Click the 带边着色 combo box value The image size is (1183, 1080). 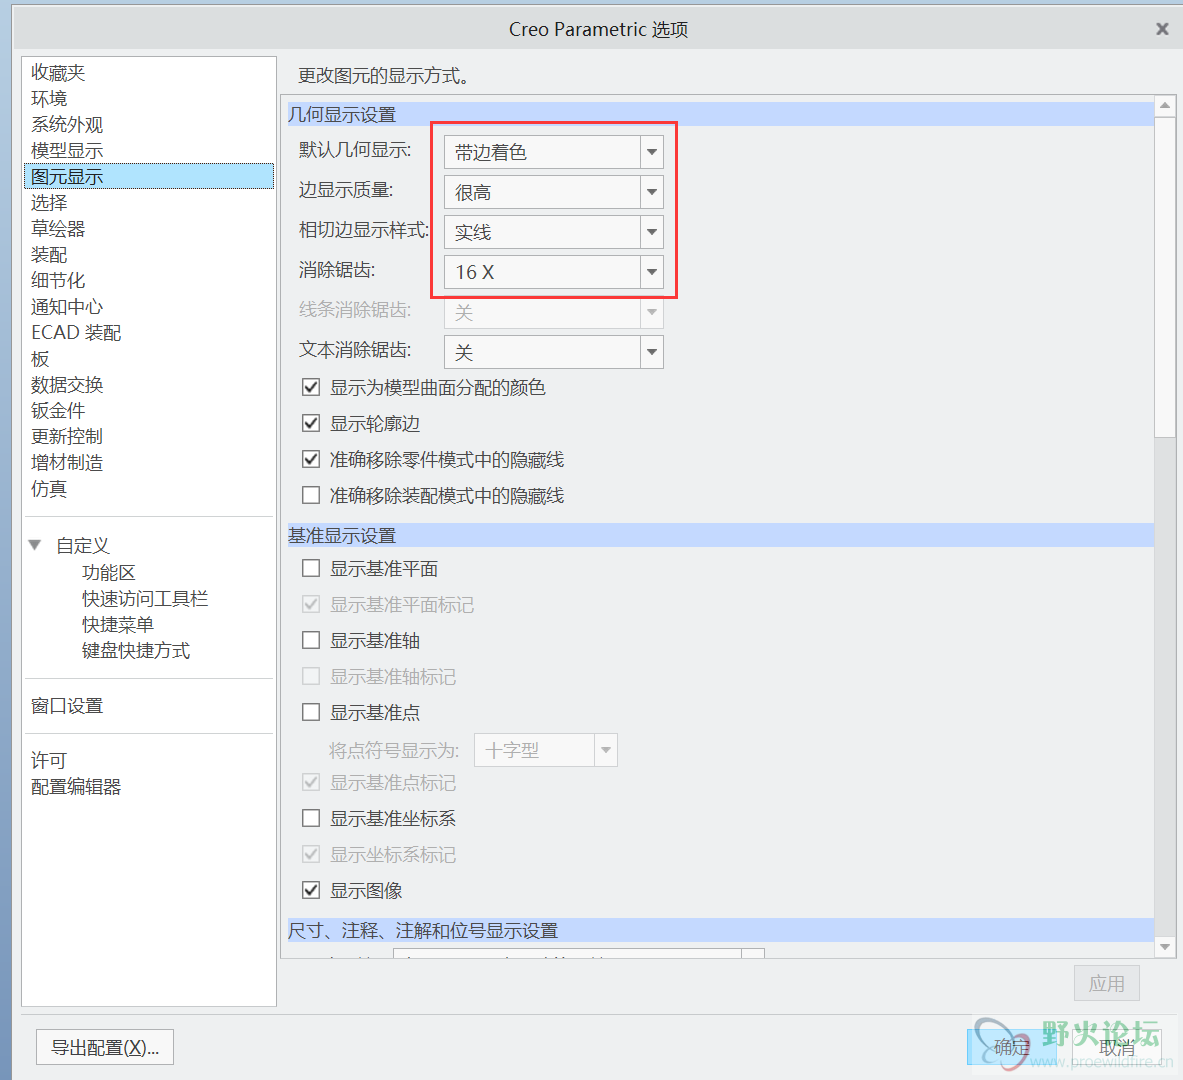pyautogui.click(x=542, y=152)
